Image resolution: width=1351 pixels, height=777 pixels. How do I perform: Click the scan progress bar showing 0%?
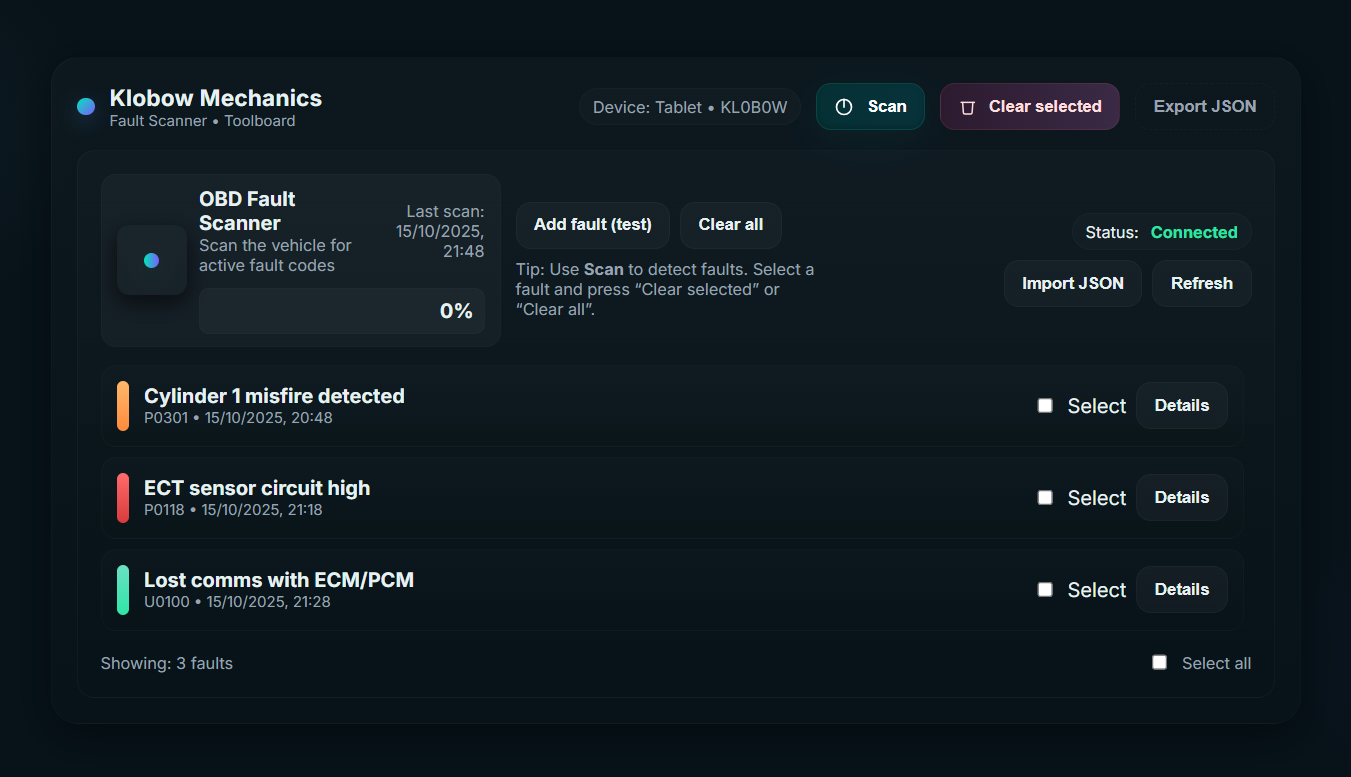coord(342,311)
